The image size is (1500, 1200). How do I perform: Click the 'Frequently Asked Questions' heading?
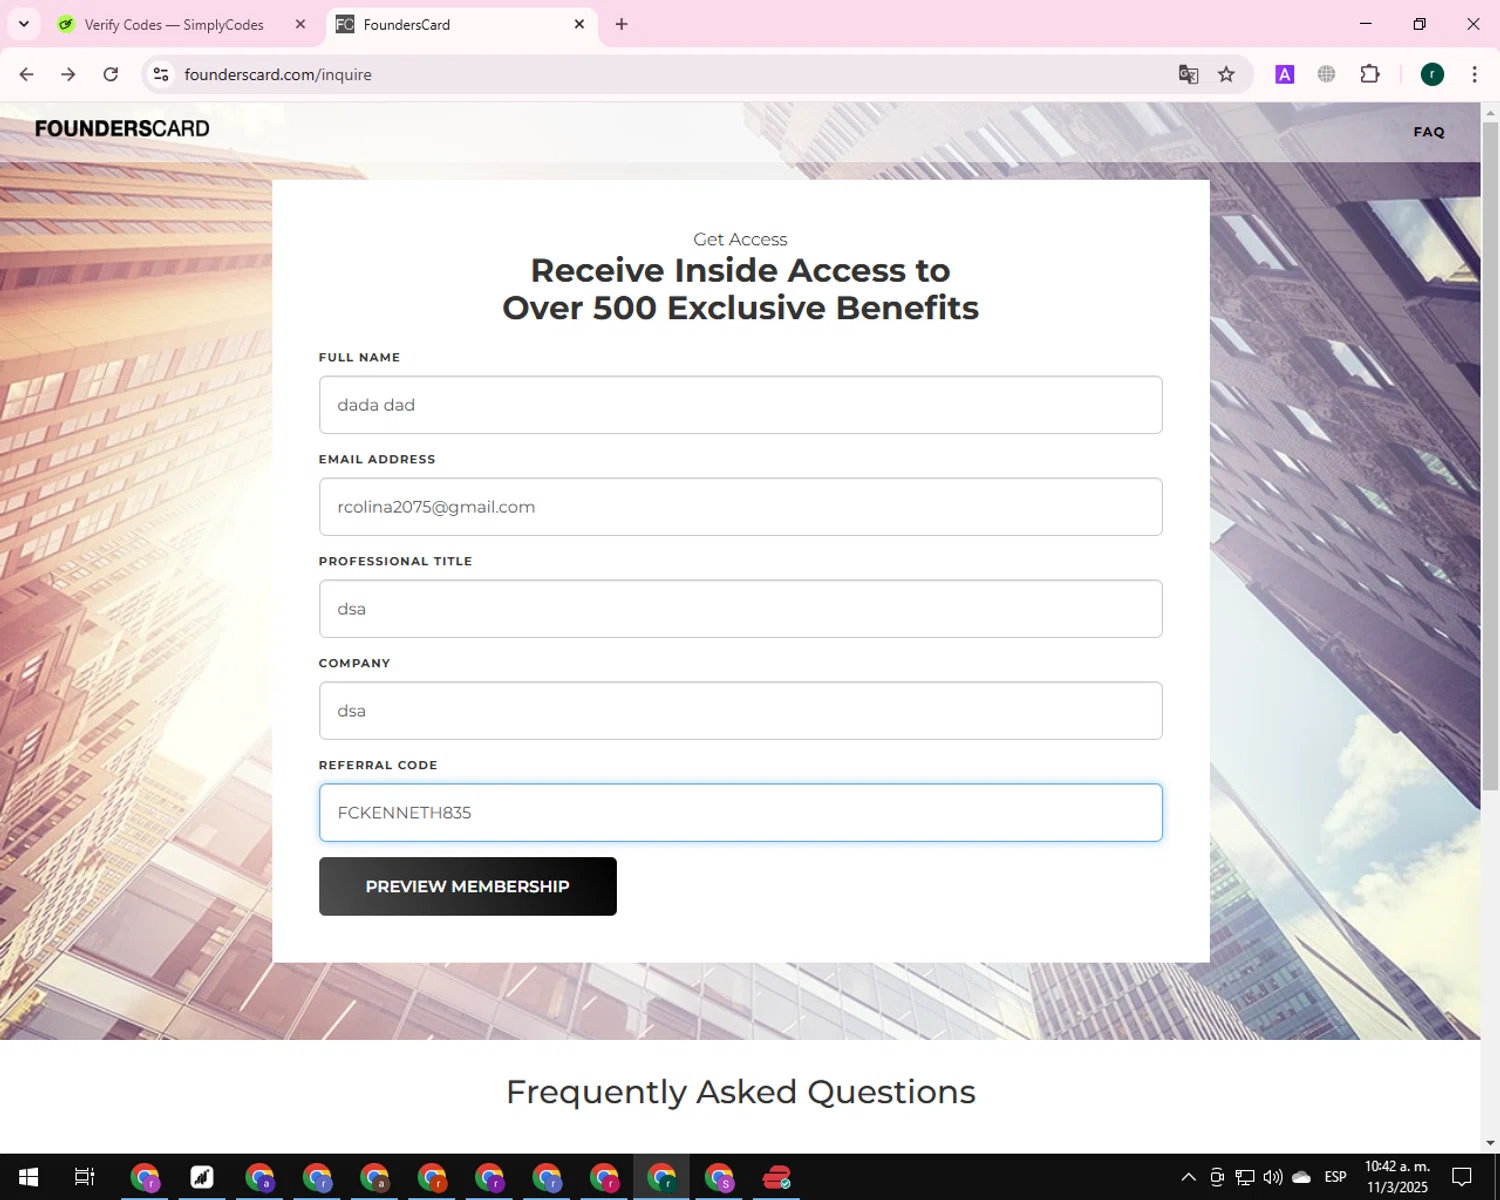740,1092
